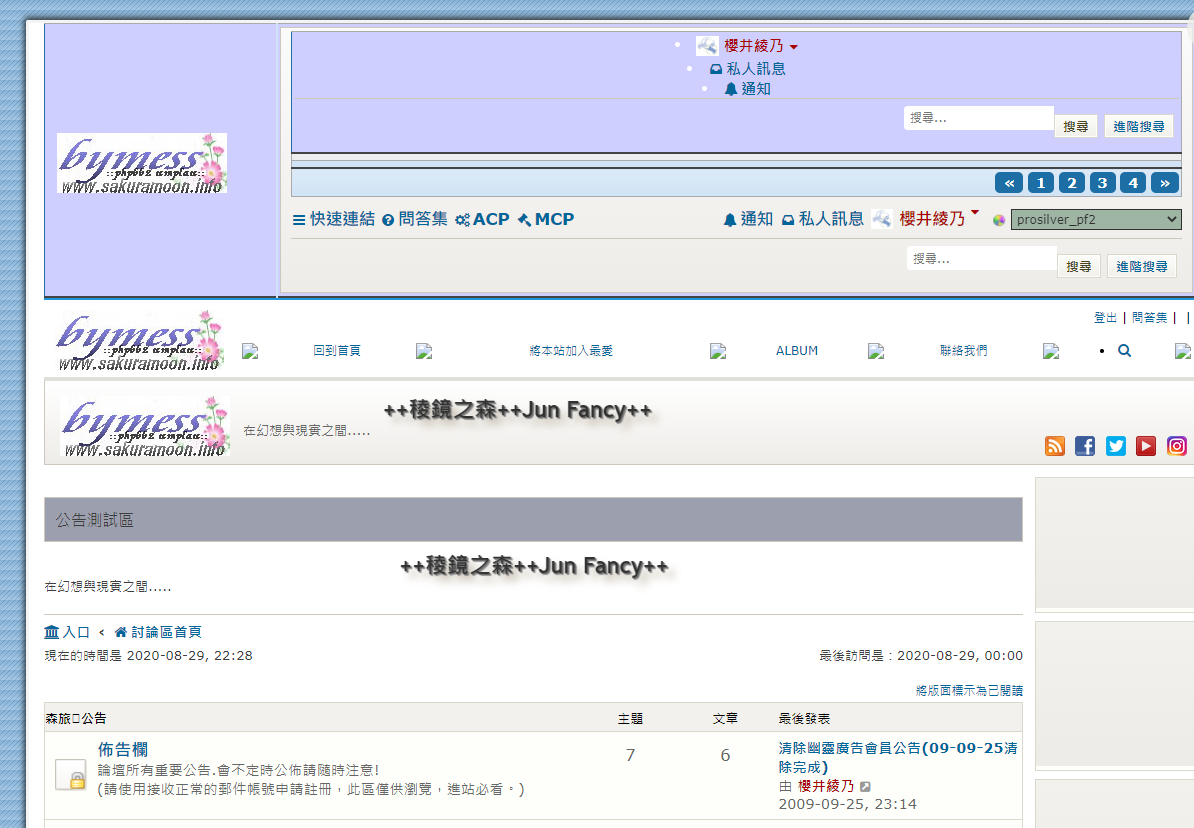Open the Facebook social icon

point(1085,446)
